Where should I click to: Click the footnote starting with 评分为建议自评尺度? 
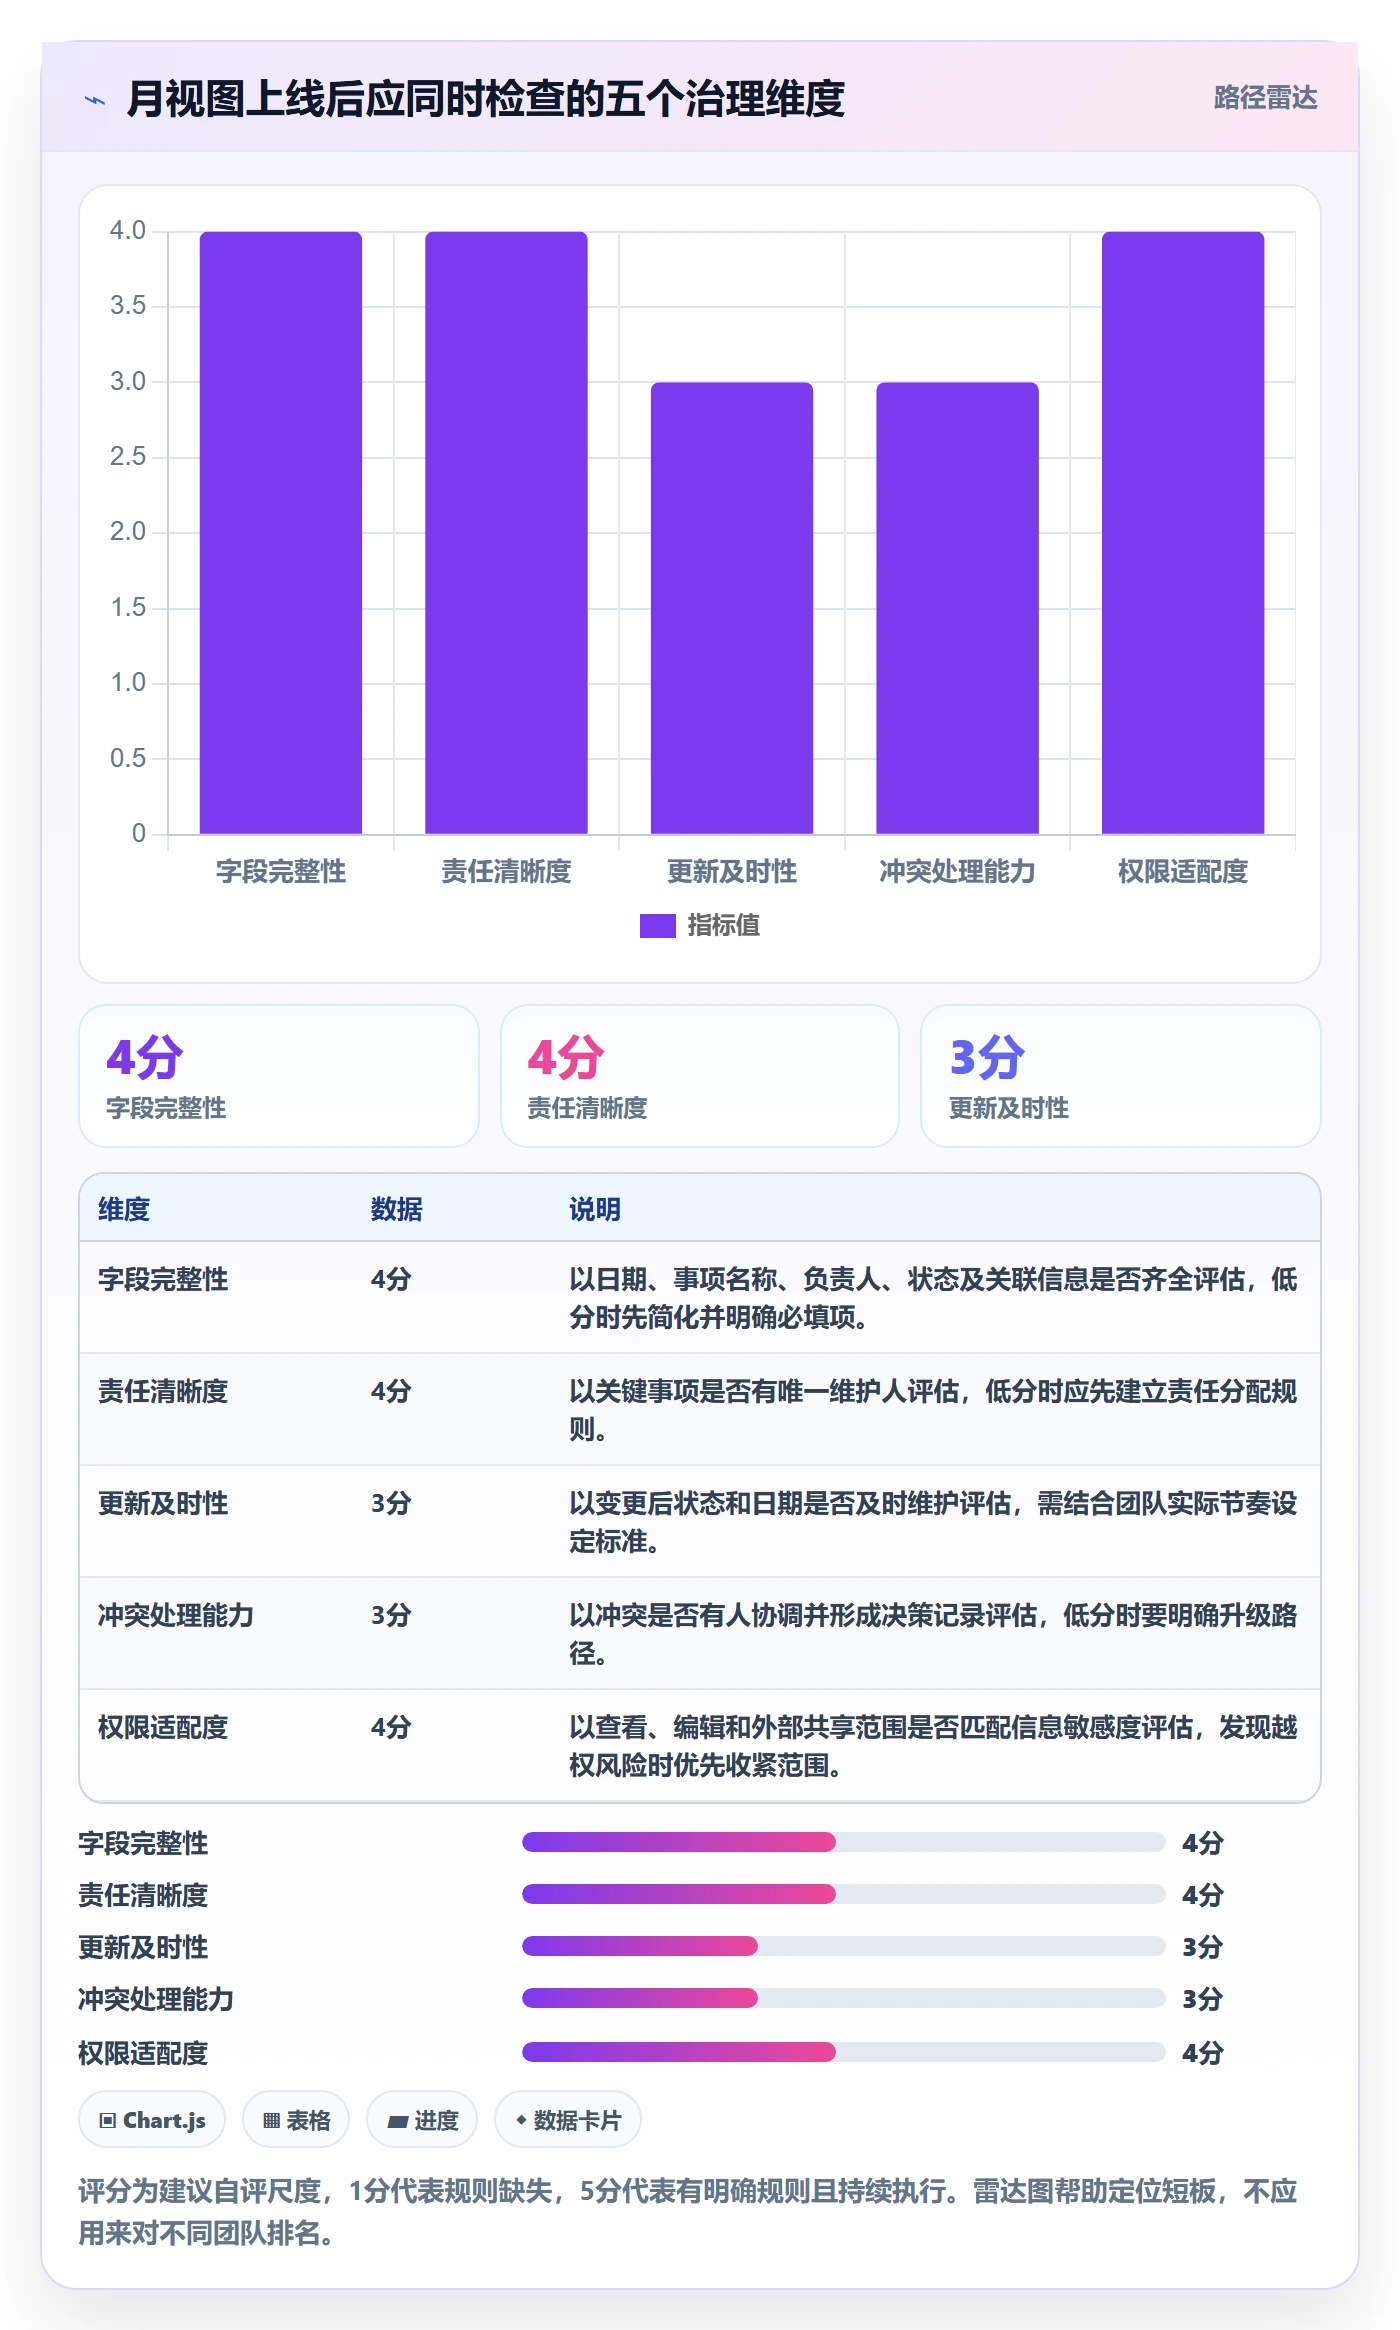pos(688,2212)
